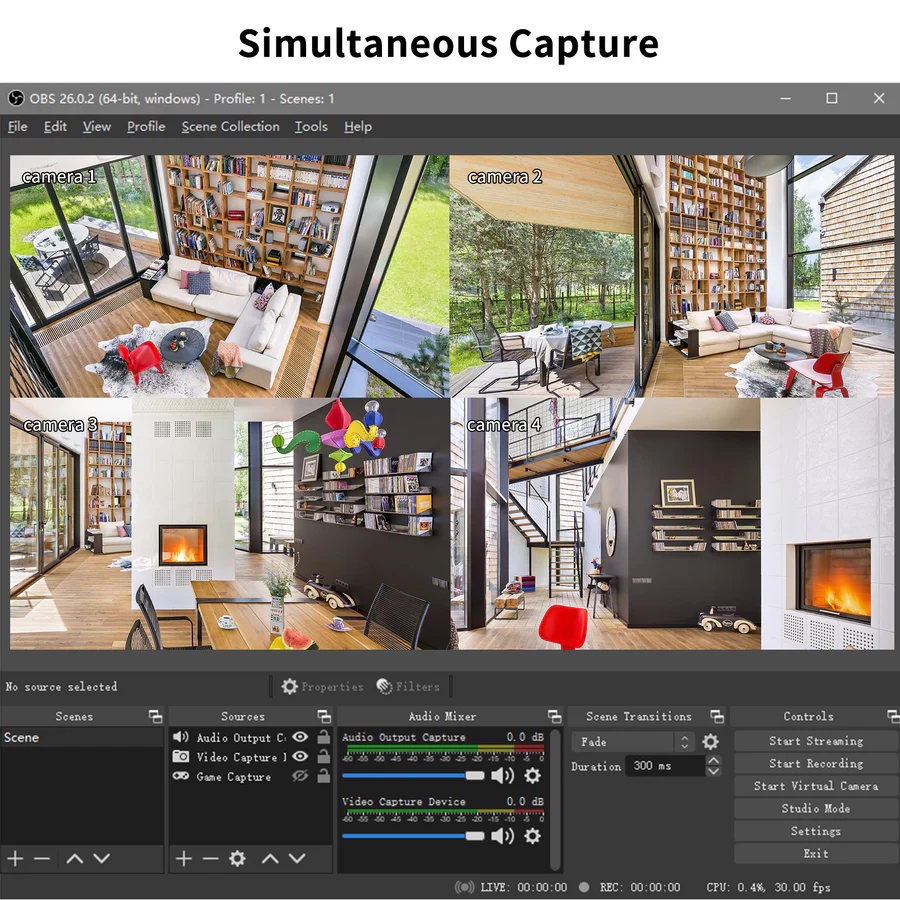Mute Video Capture Device with the speaker icon
The height and width of the screenshot is (900, 900).
click(500, 835)
